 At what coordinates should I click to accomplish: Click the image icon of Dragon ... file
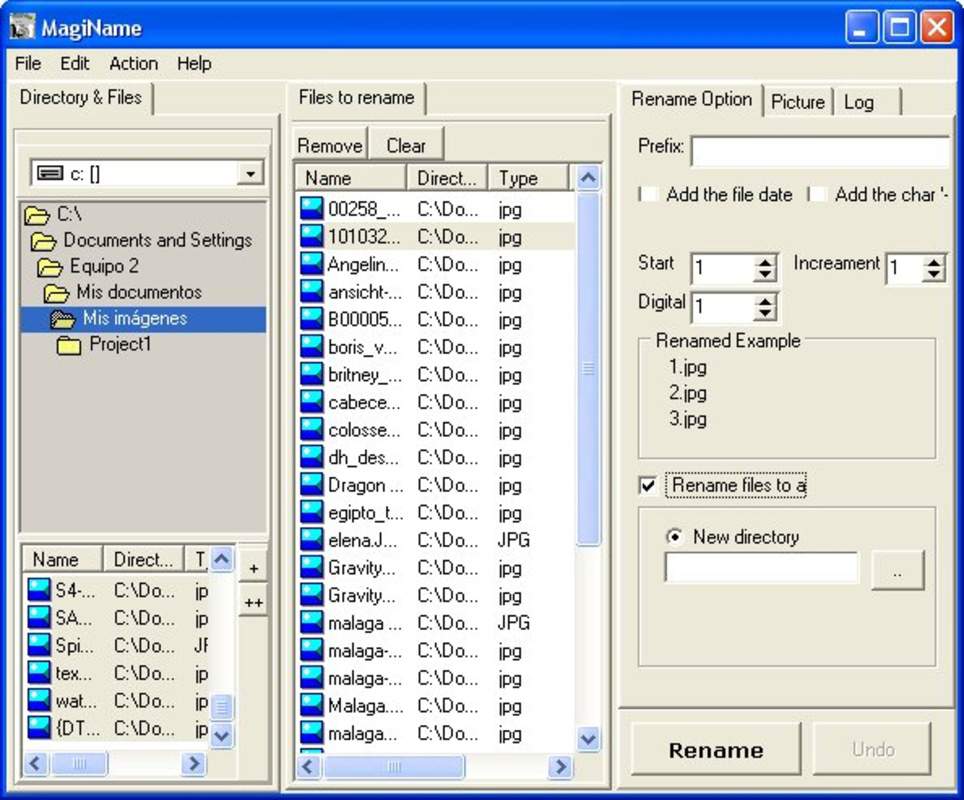click(312, 485)
